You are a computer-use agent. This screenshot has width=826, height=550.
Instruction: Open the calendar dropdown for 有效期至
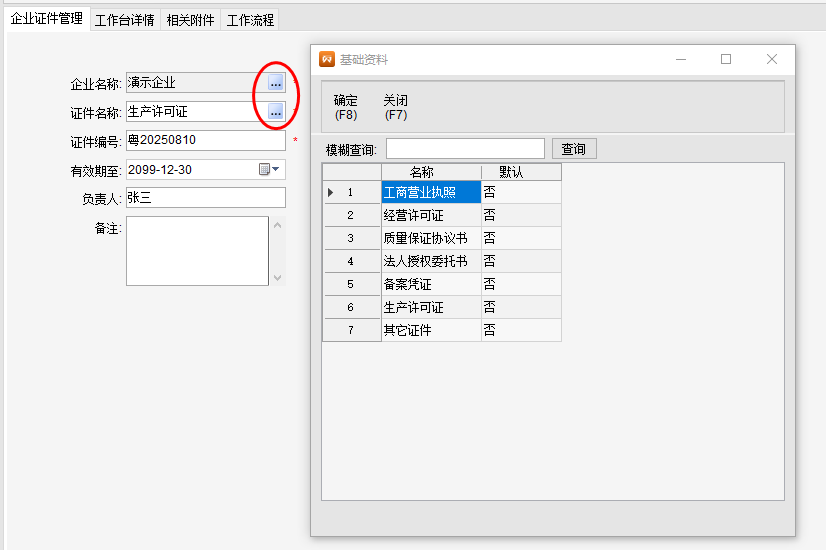(x=271, y=169)
